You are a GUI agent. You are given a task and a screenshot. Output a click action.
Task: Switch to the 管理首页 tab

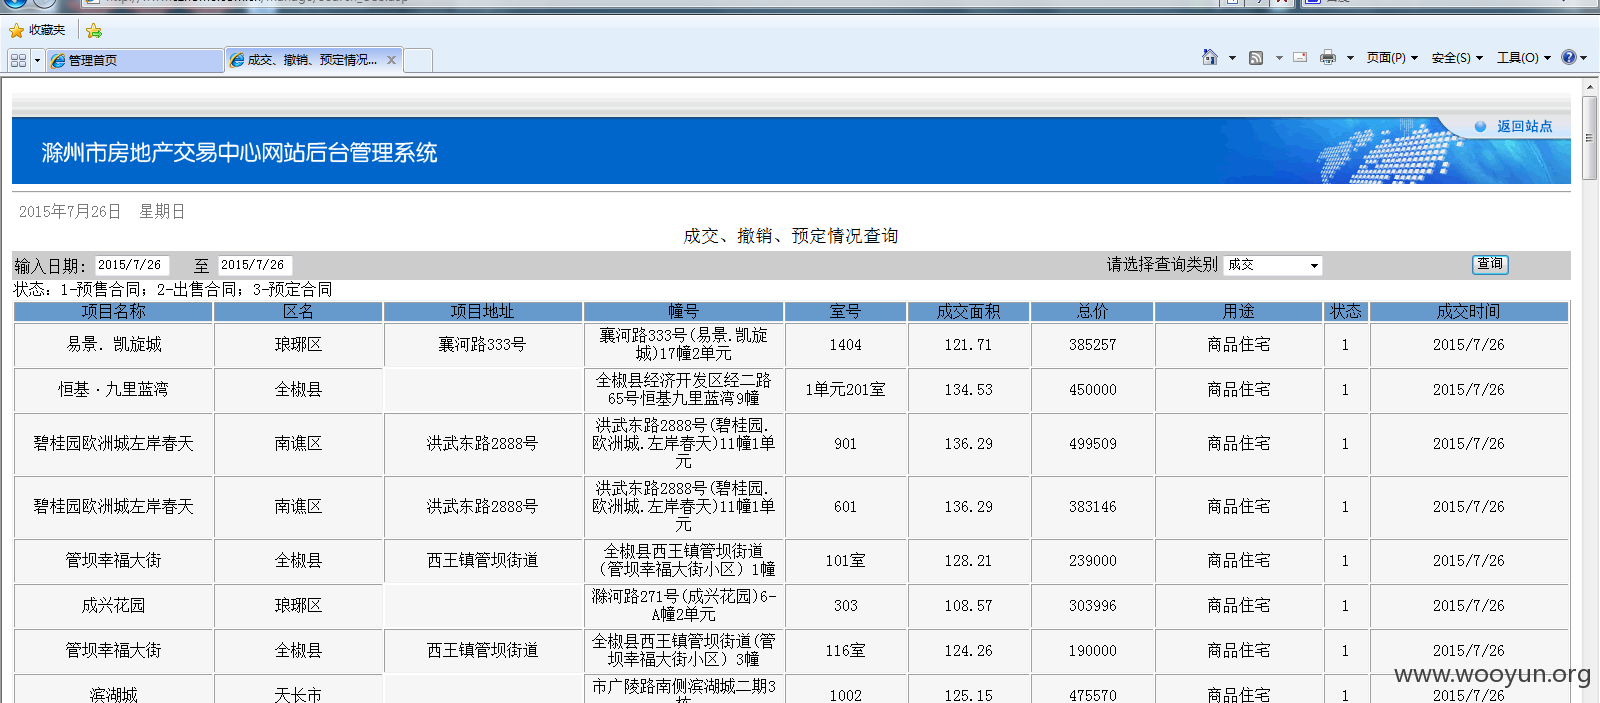134,60
